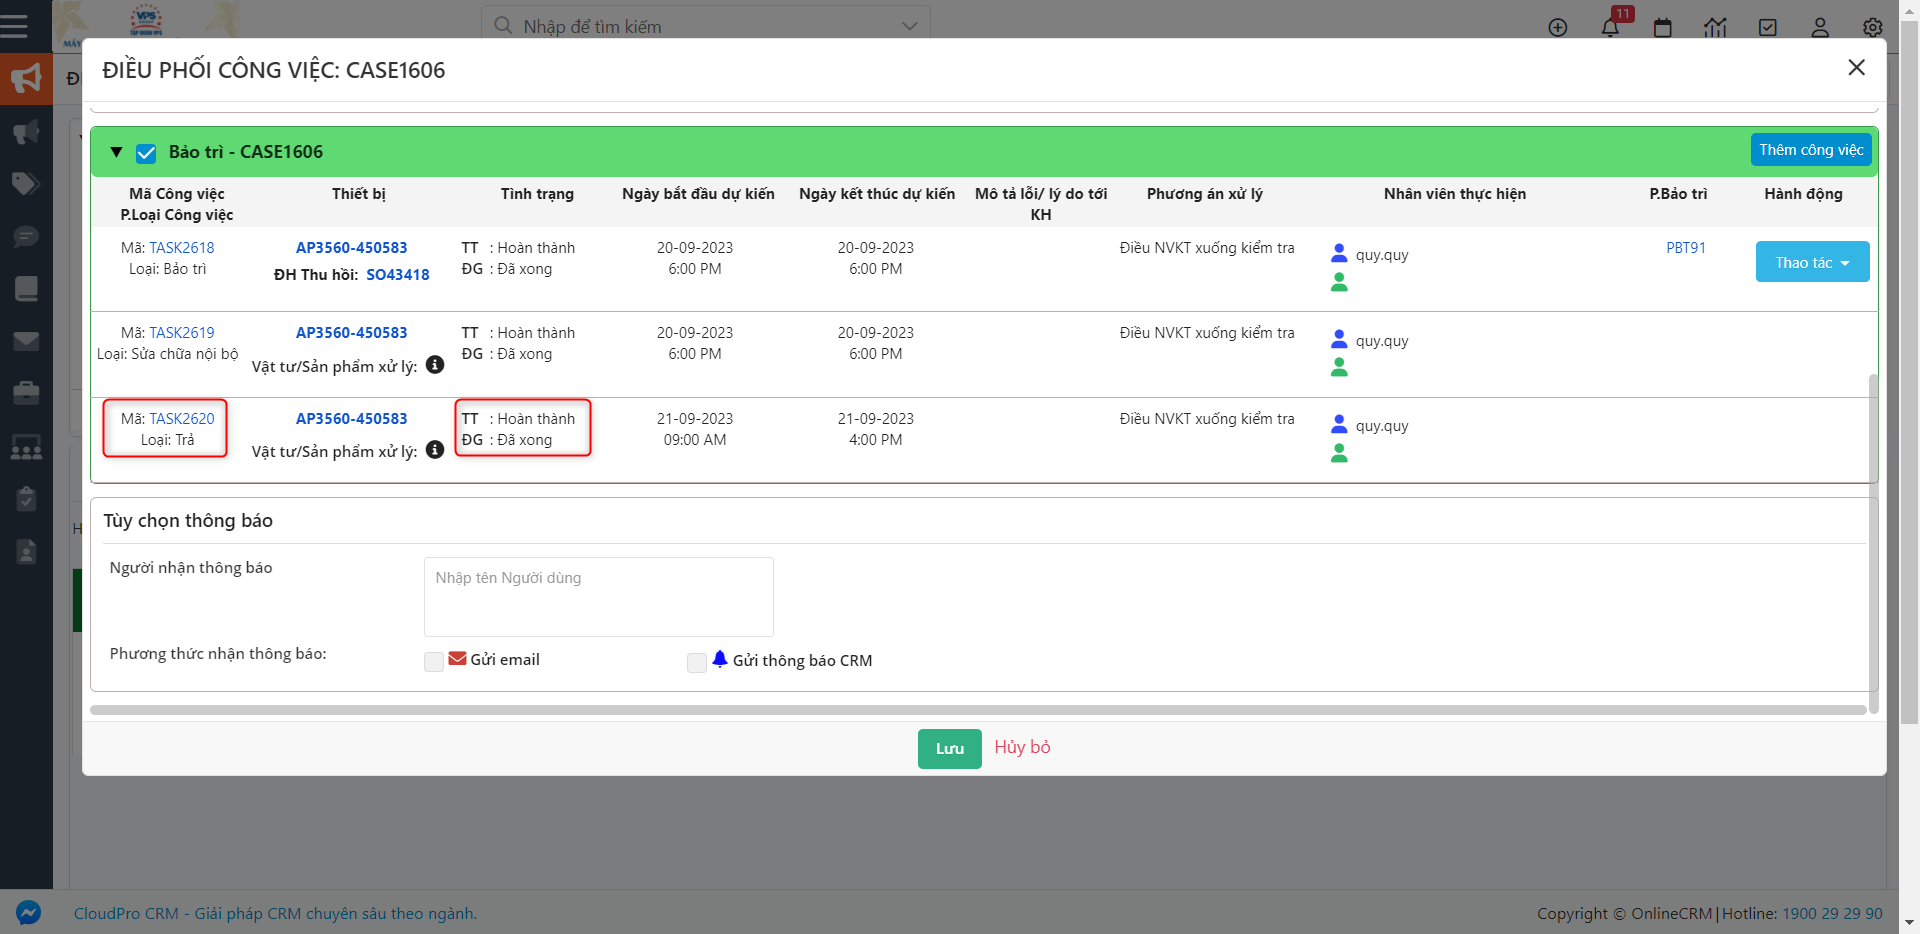This screenshot has width=1920, height=934.
Task: Click the orange megaphone sidebar icon
Action: pyautogui.click(x=26, y=78)
